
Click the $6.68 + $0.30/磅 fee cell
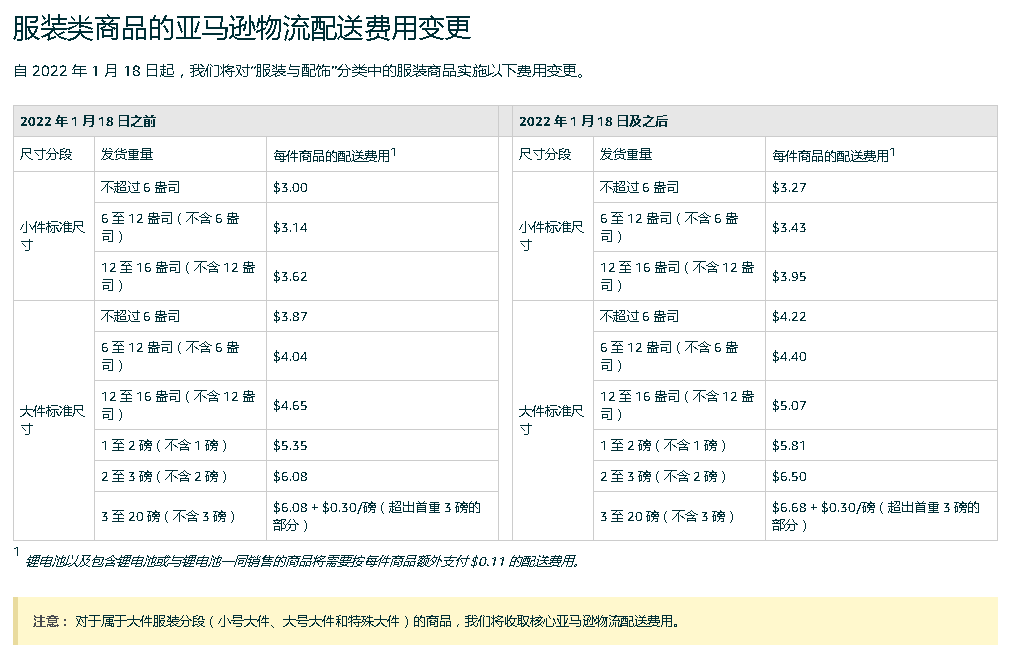click(878, 515)
